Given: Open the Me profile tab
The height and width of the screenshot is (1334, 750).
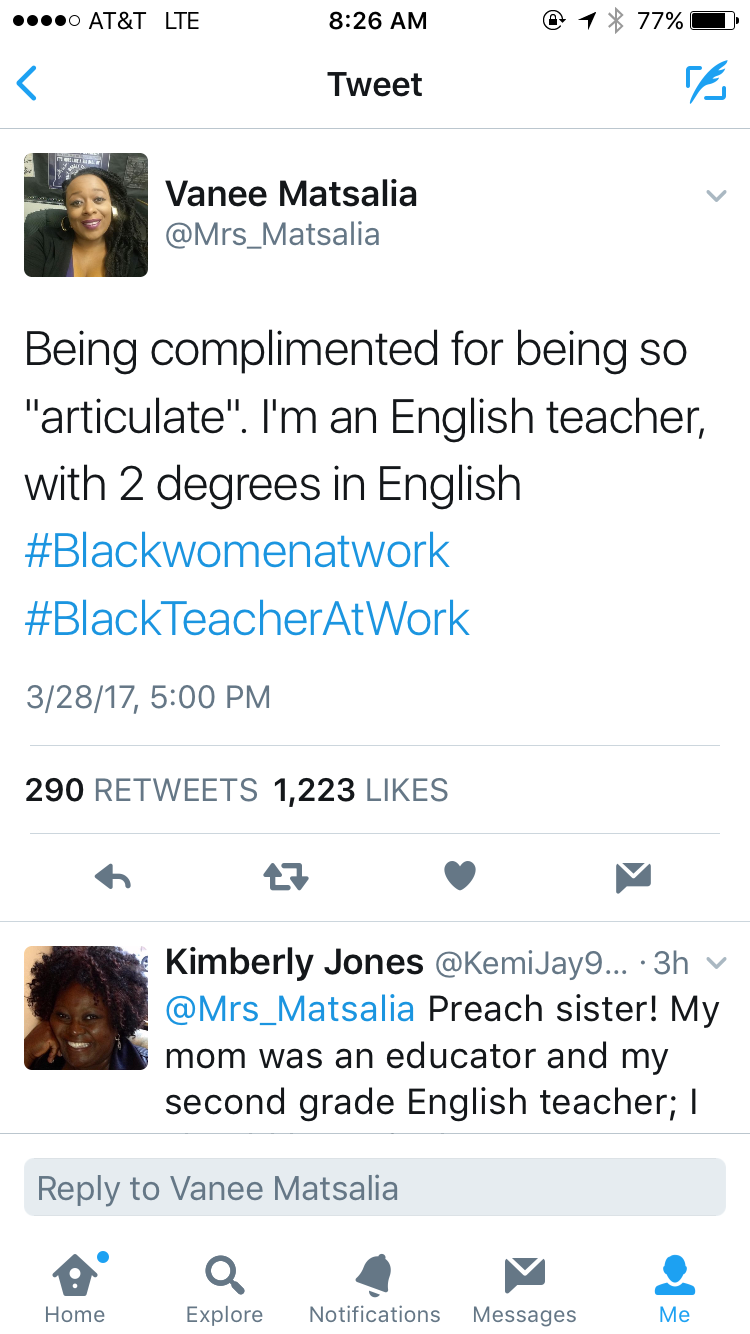Looking at the screenshot, I should click(x=674, y=1288).
